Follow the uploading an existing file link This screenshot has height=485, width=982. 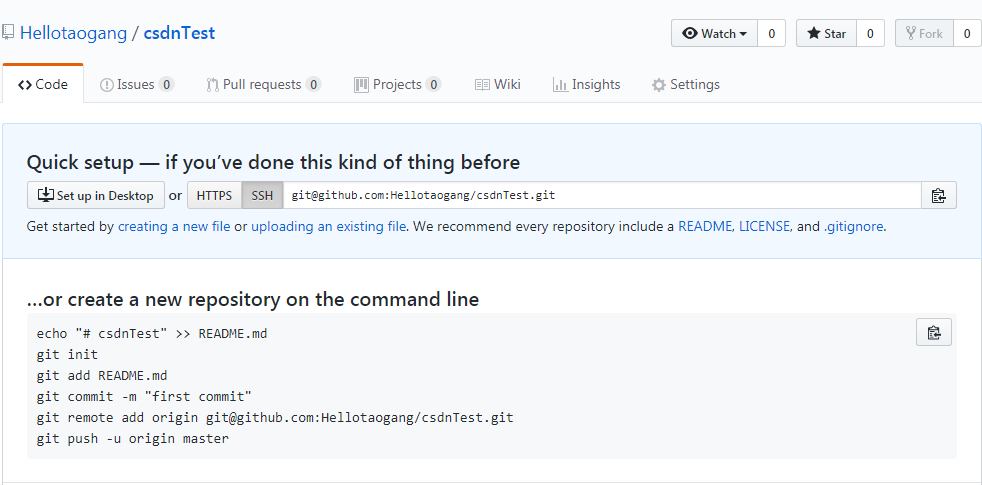pos(328,226)
